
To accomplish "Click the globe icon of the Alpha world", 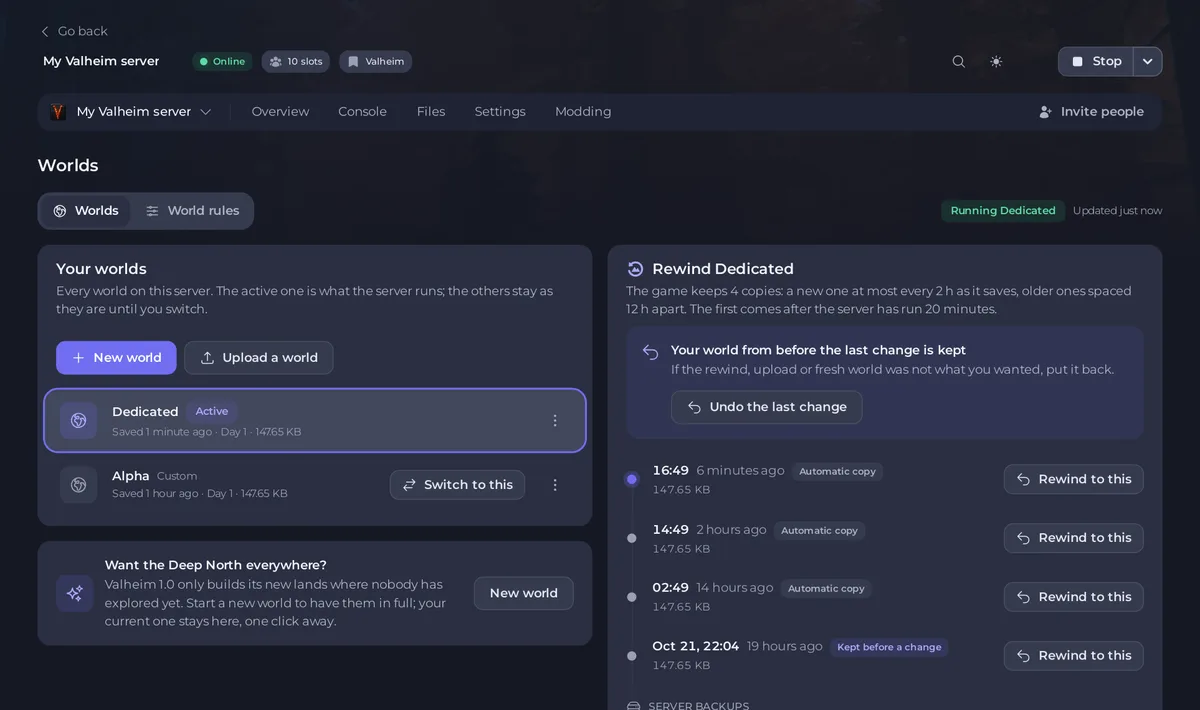I will pos(78,485).
